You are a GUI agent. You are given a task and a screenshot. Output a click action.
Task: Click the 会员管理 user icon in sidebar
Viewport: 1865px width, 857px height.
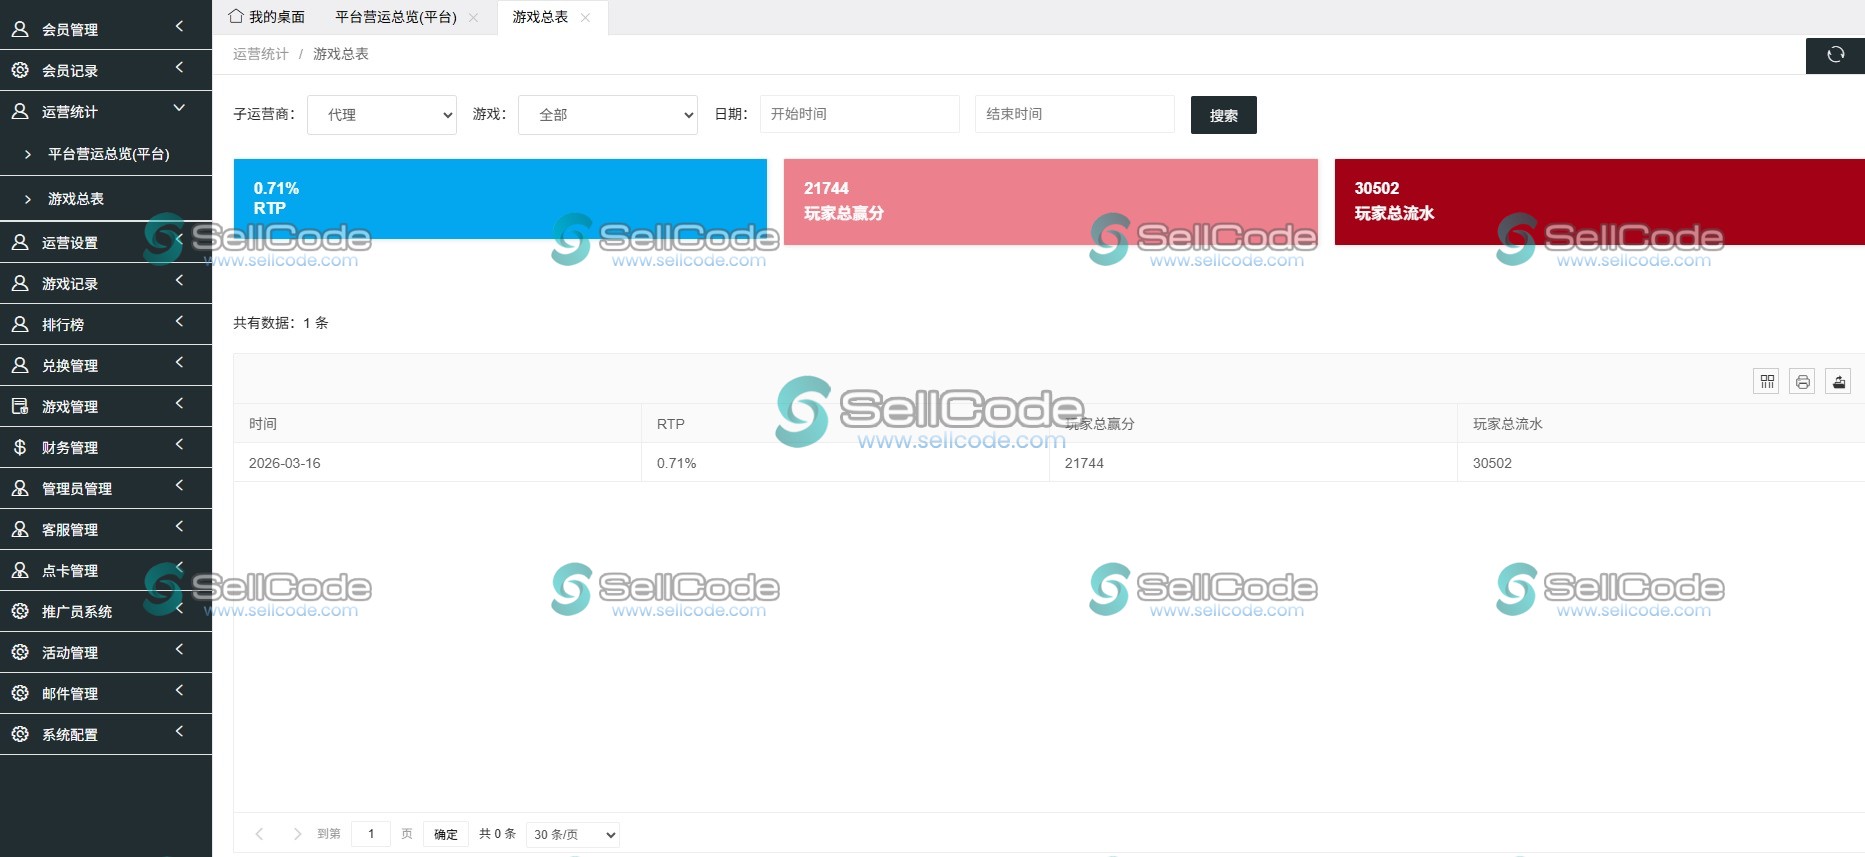coord(20,29)
